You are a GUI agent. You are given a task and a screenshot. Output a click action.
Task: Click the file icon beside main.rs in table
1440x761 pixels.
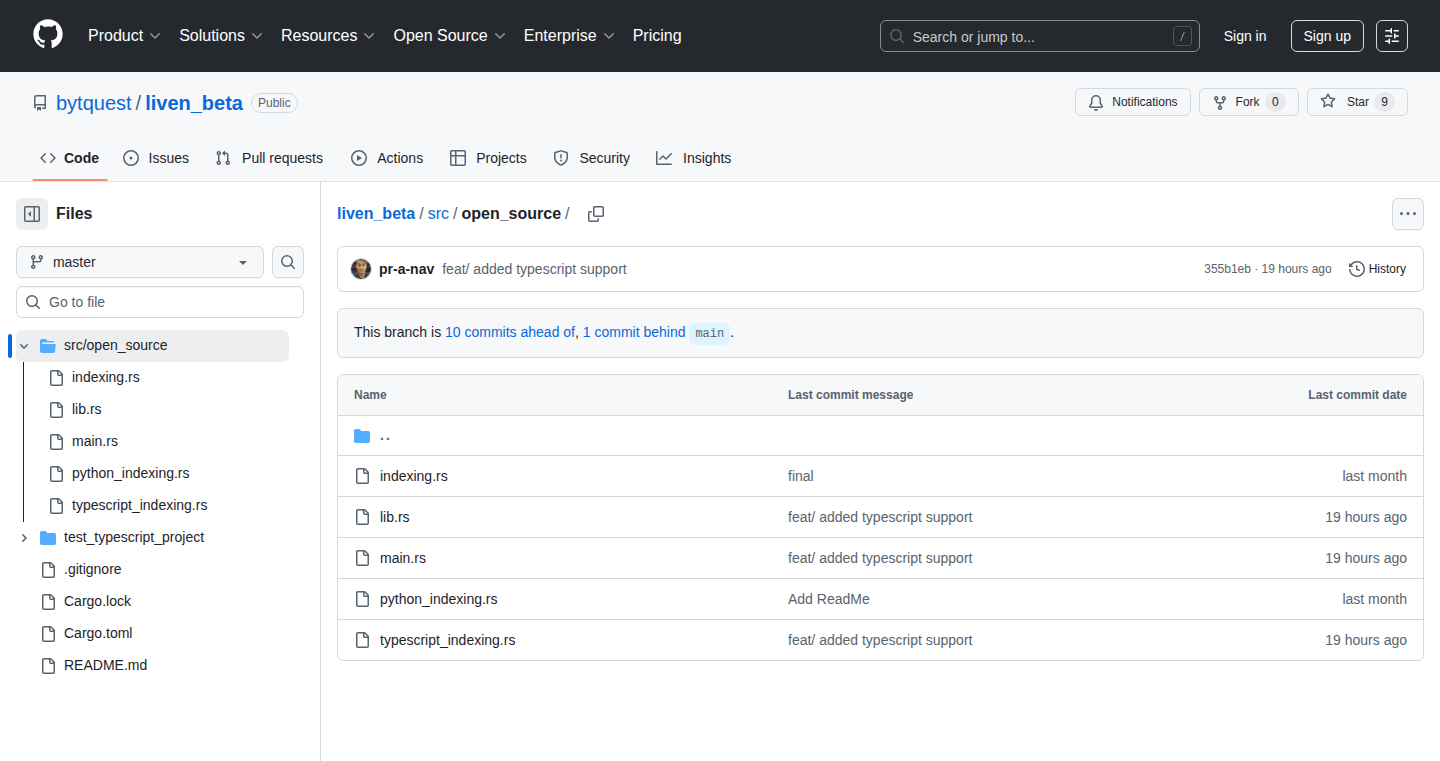coord(362,558)
